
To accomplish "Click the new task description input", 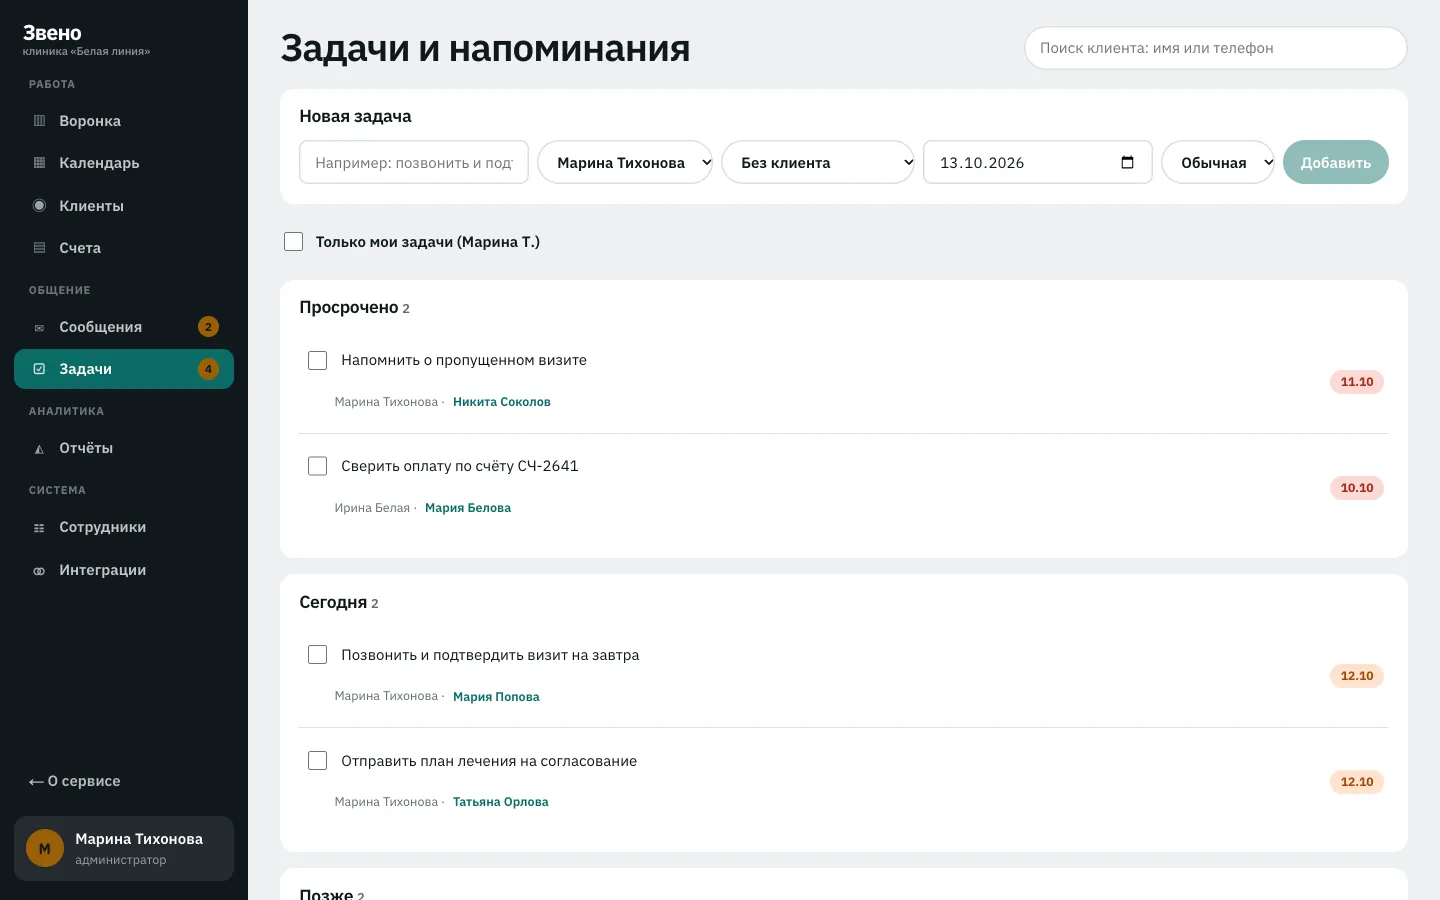I will coord(414,162).
